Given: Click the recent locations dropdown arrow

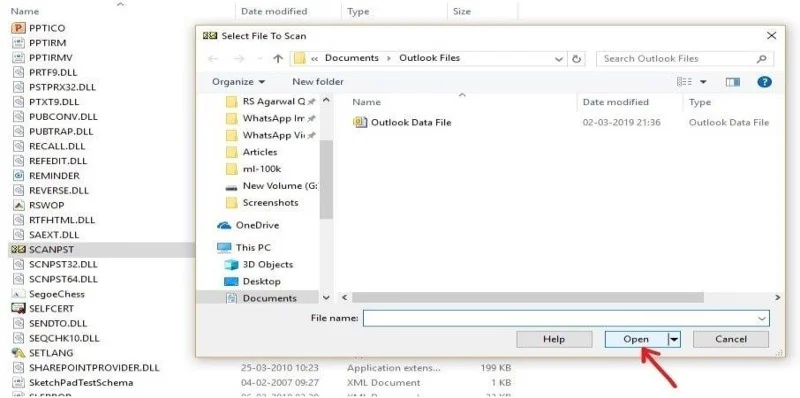Looking at the screenshot, I should 259,59.
